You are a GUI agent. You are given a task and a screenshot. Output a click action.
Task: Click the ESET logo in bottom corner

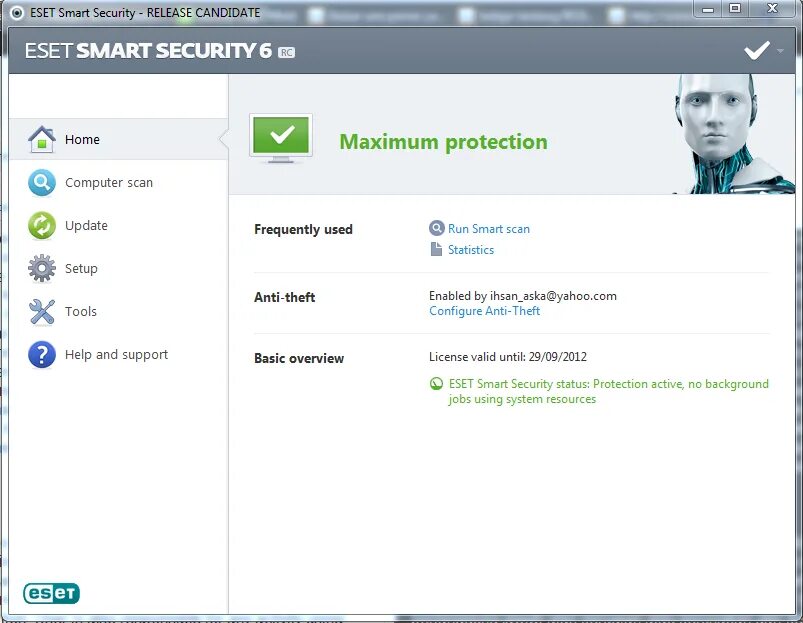tap(51, 593)
